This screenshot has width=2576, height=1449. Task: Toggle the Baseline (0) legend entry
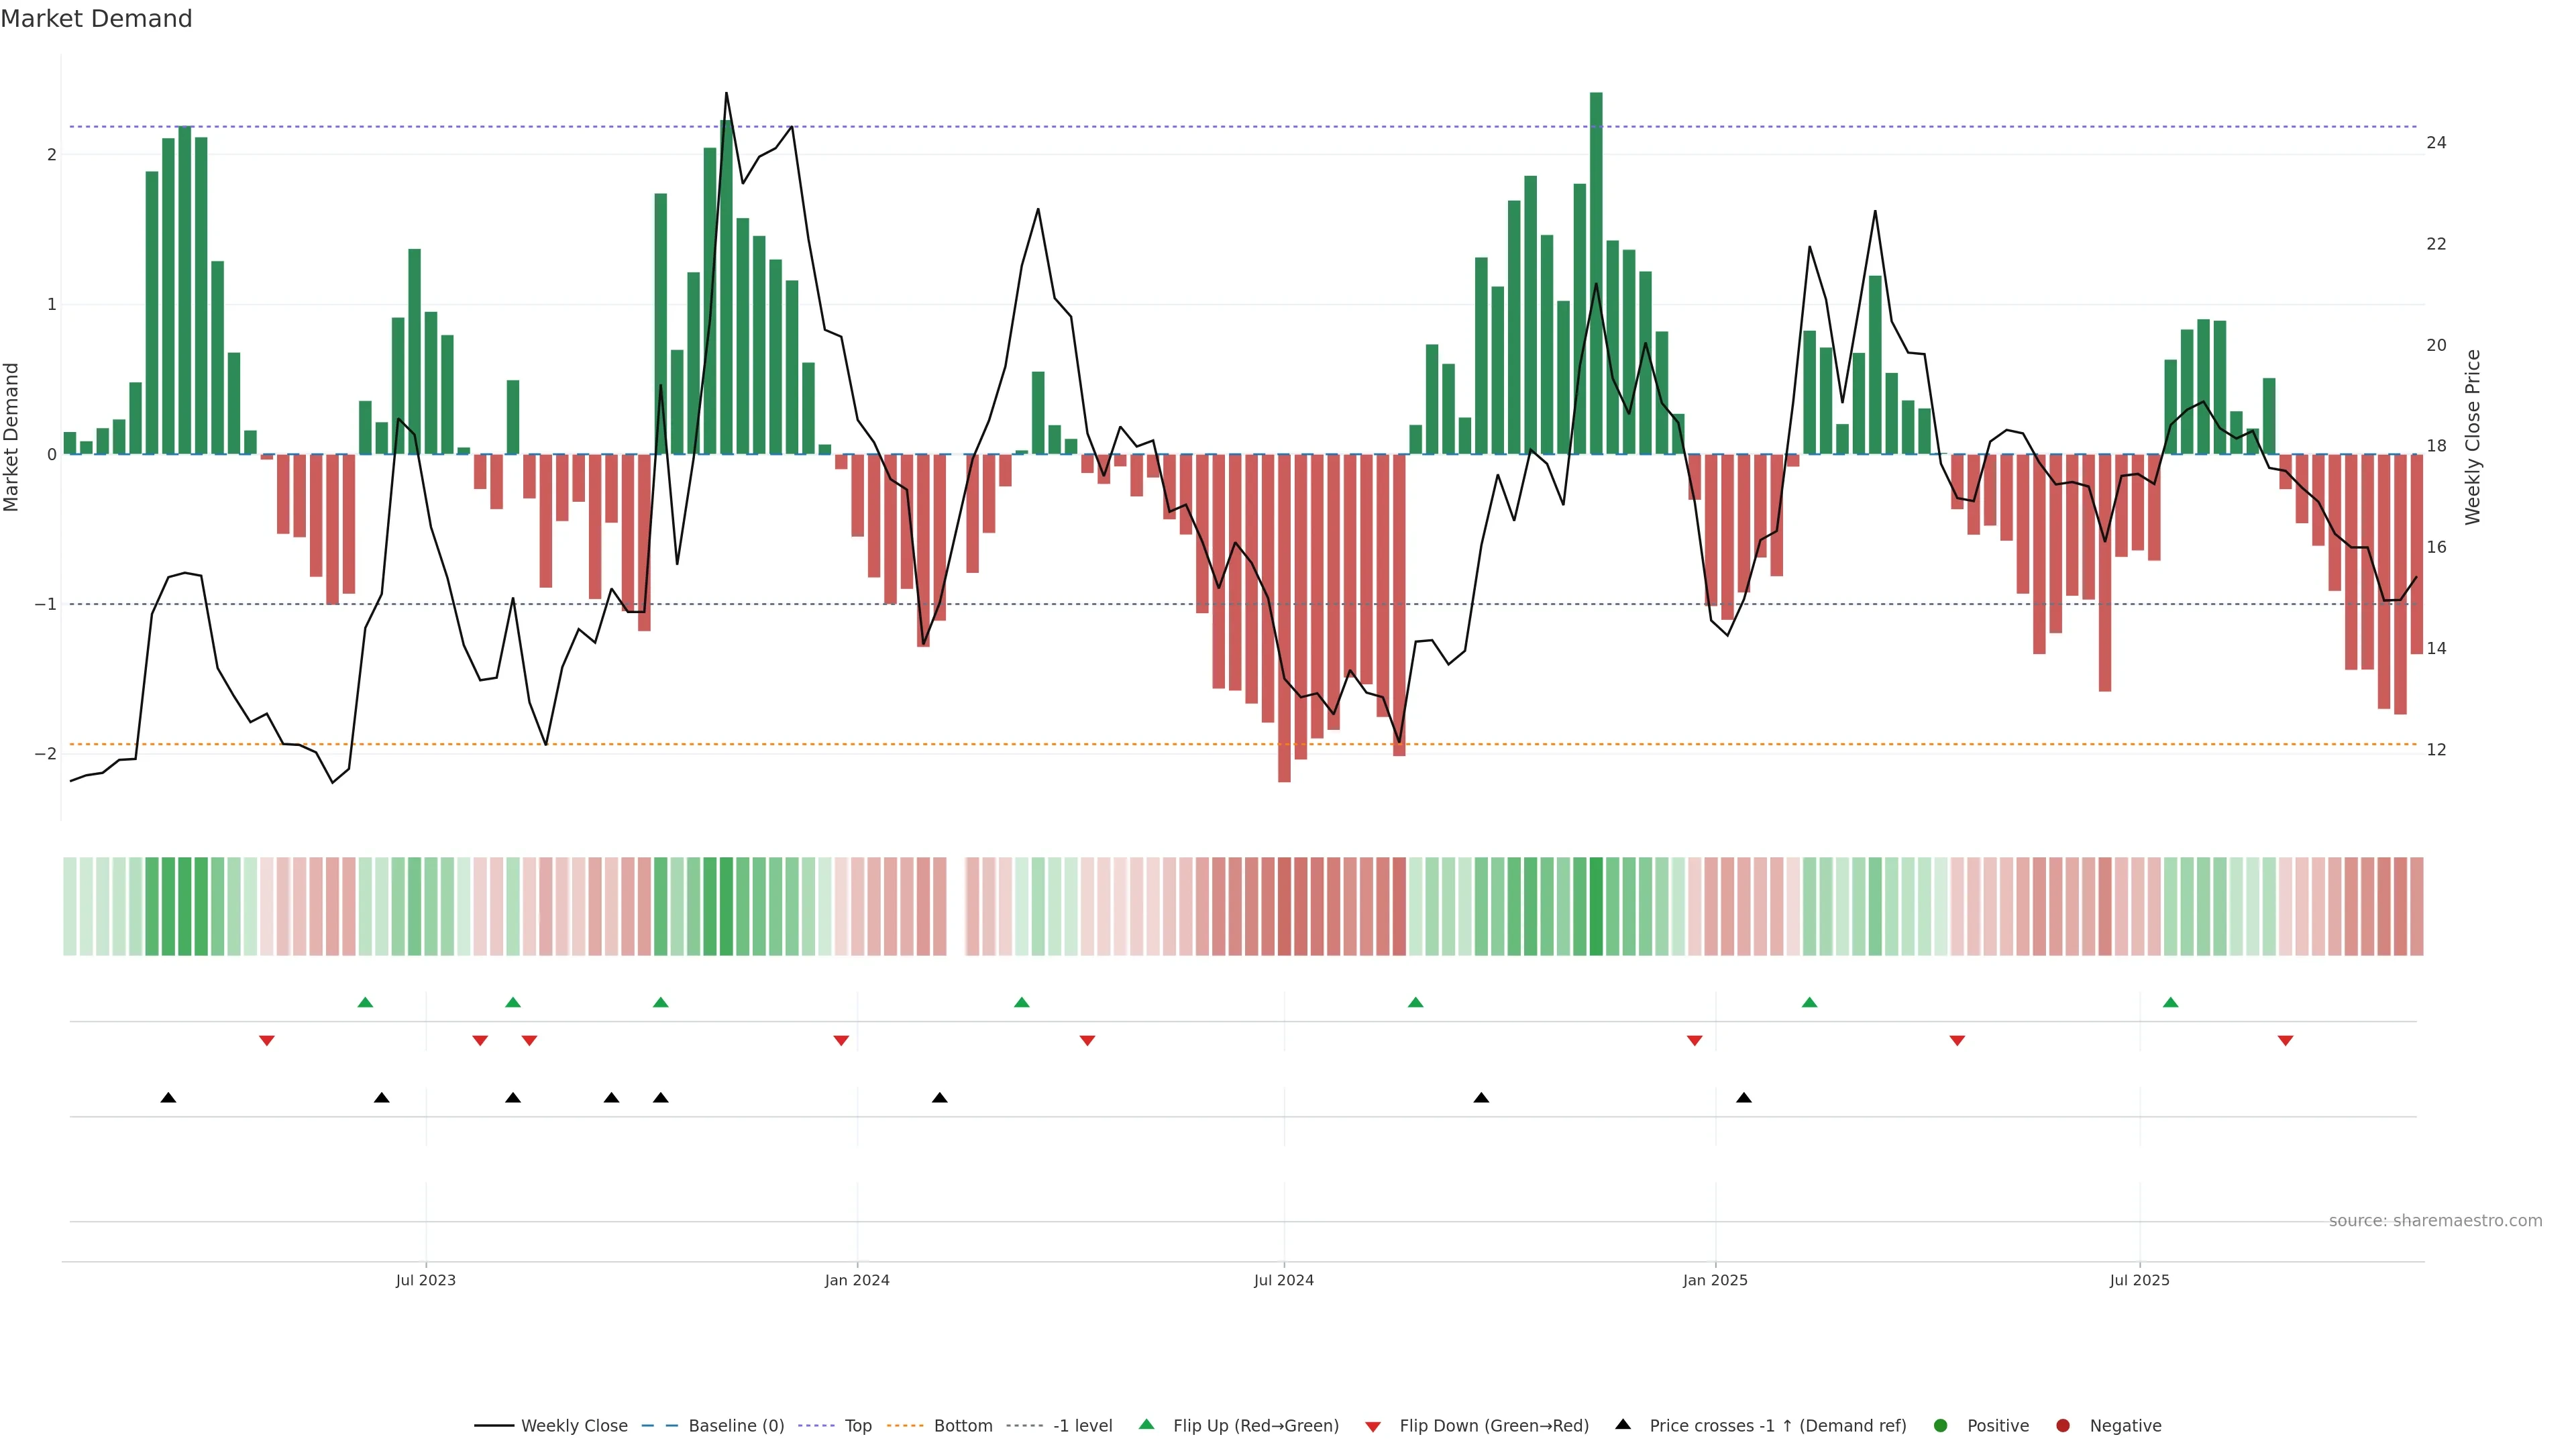pyautogui.click(x=736, y=1425)
